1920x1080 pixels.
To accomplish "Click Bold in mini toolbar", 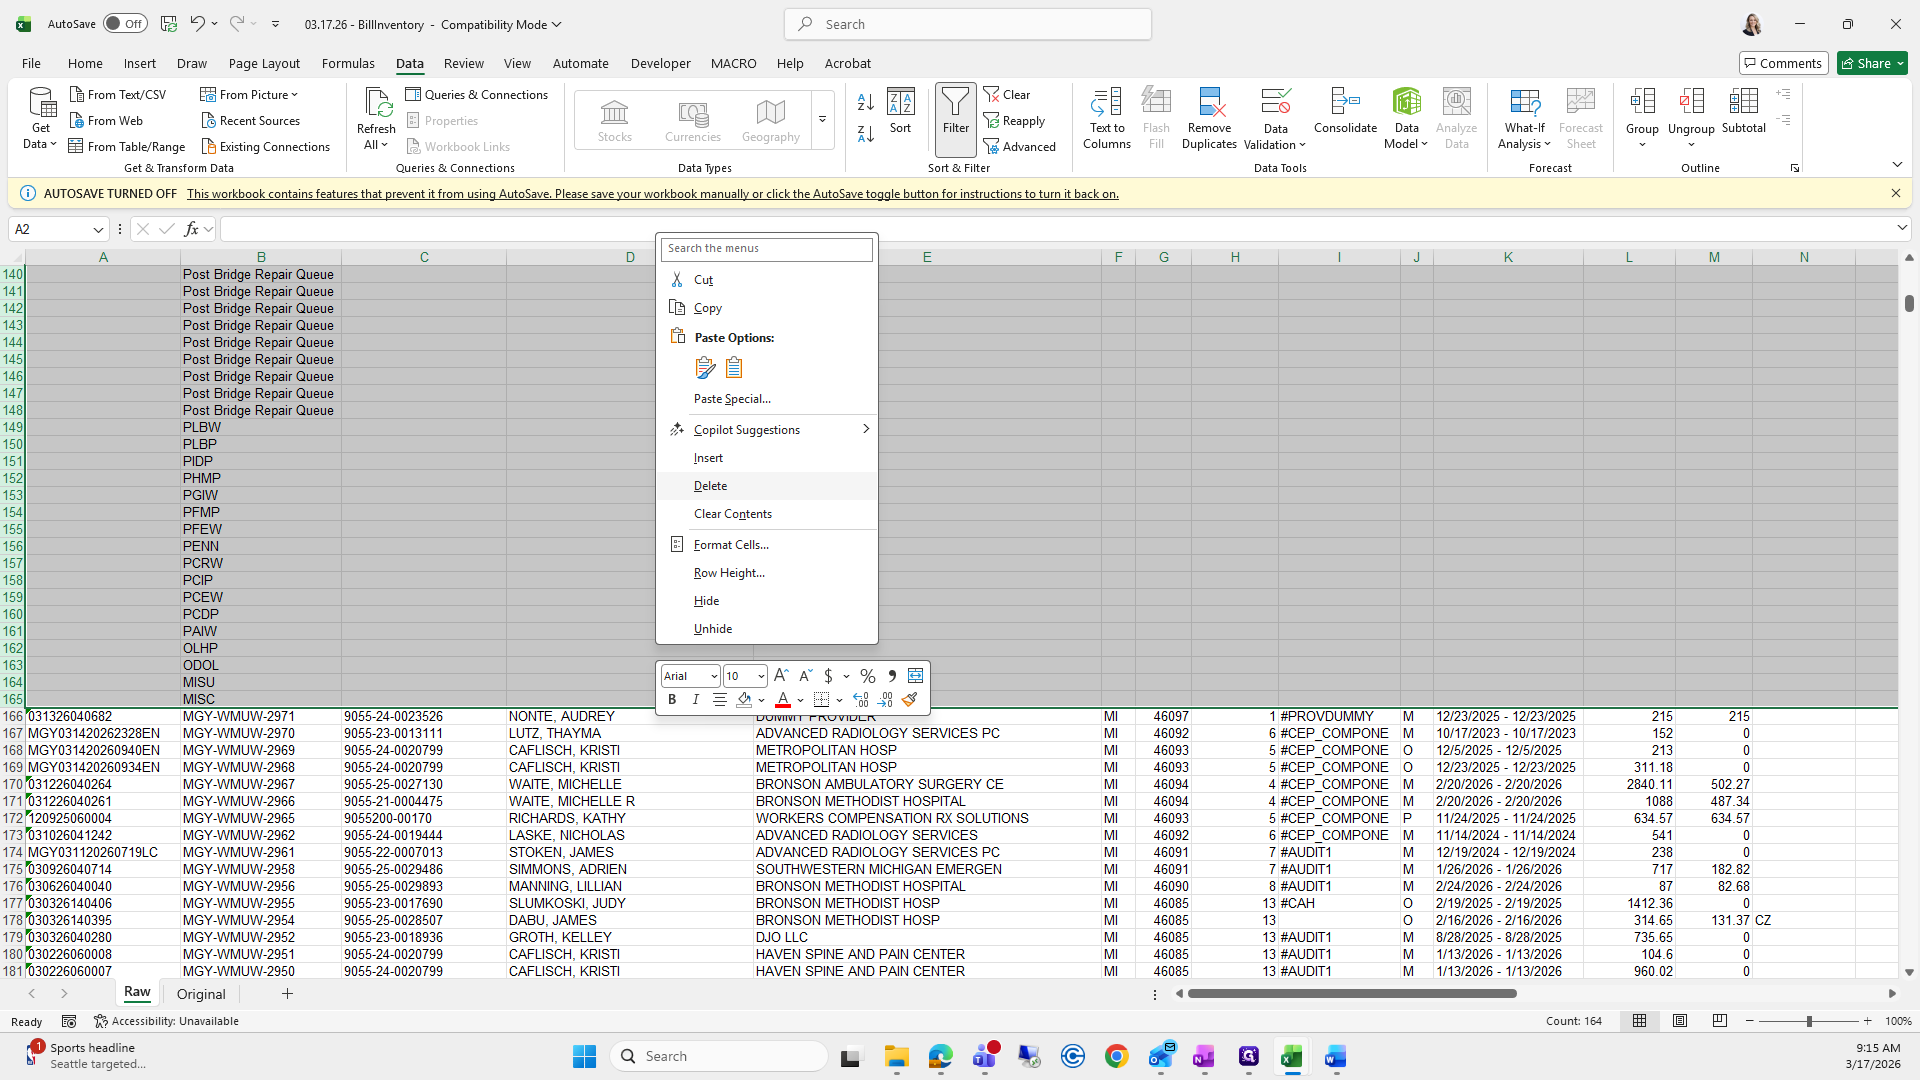I will [672, 700].
